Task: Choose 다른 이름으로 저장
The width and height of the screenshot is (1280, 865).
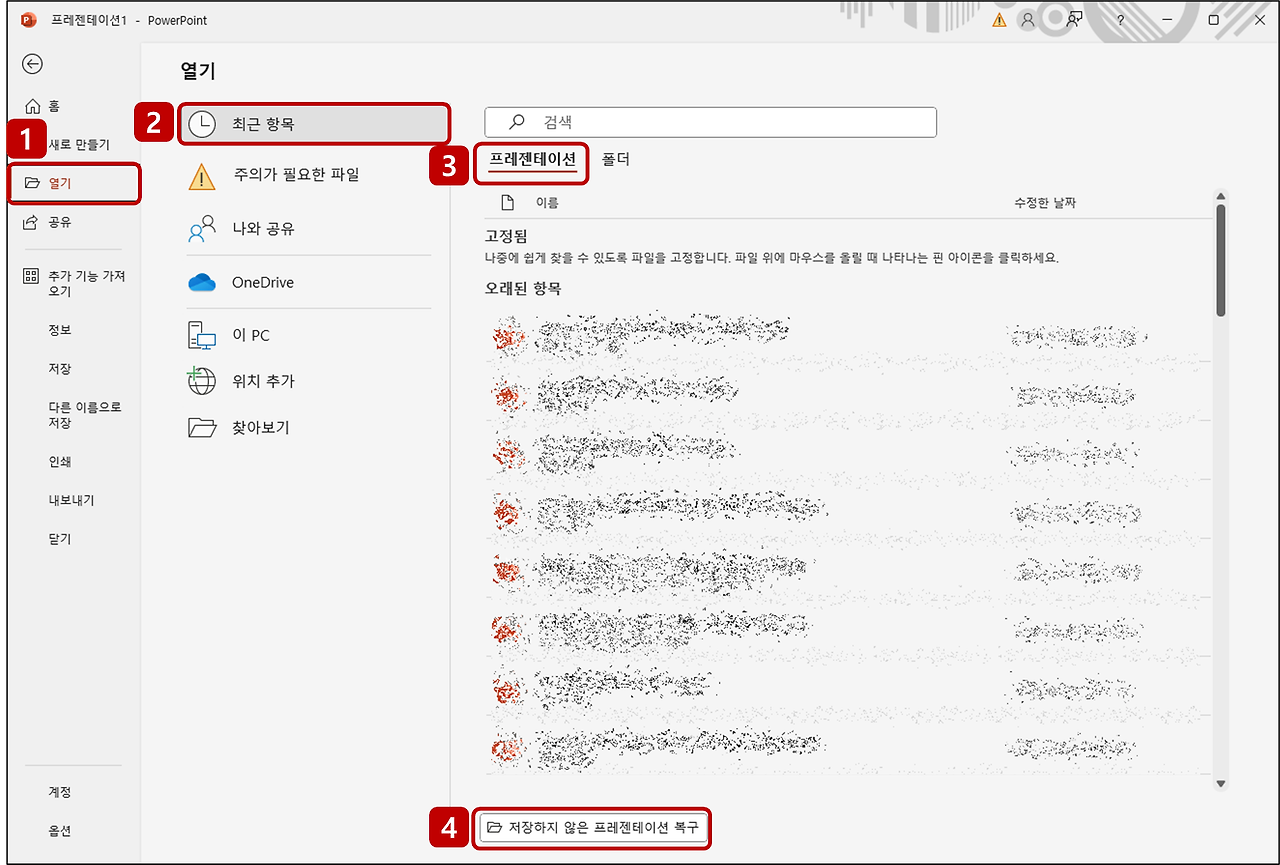Action: pyautogui.click(x=85, y=415)
